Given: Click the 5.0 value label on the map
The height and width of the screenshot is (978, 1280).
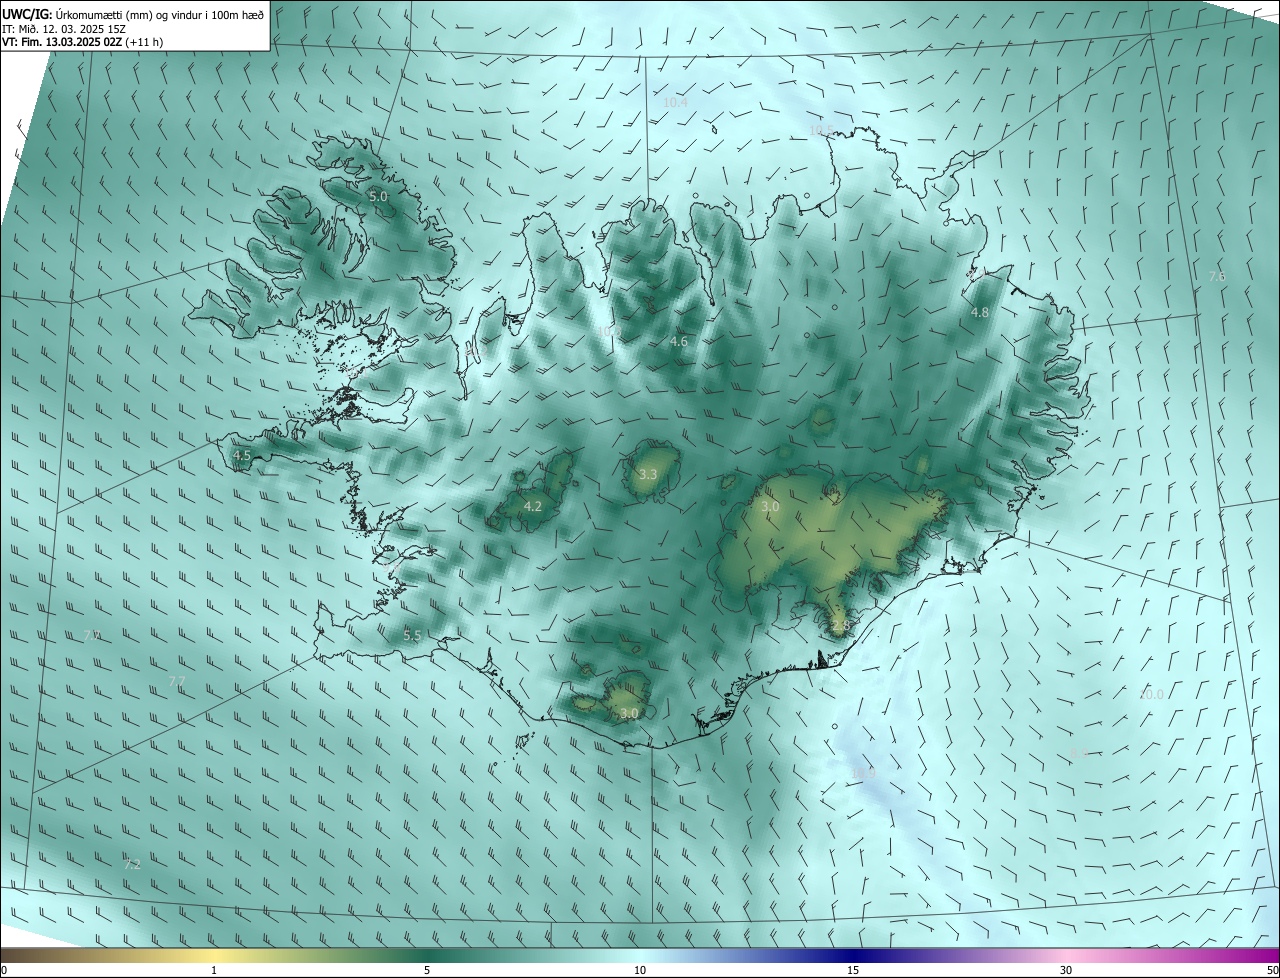Looking at the screenshot, I should [378, 197].
